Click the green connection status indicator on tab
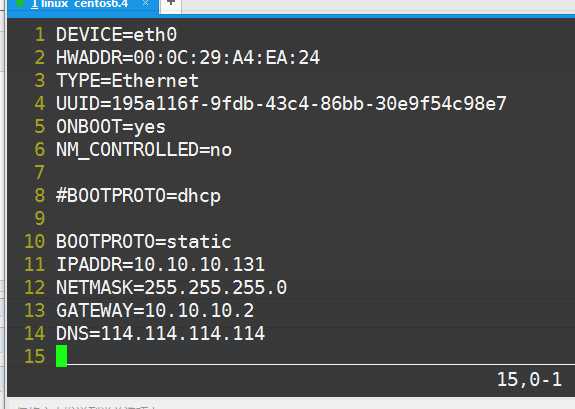Image resolution: width=575 pixels, height=409 pixels. click(20, 4)
